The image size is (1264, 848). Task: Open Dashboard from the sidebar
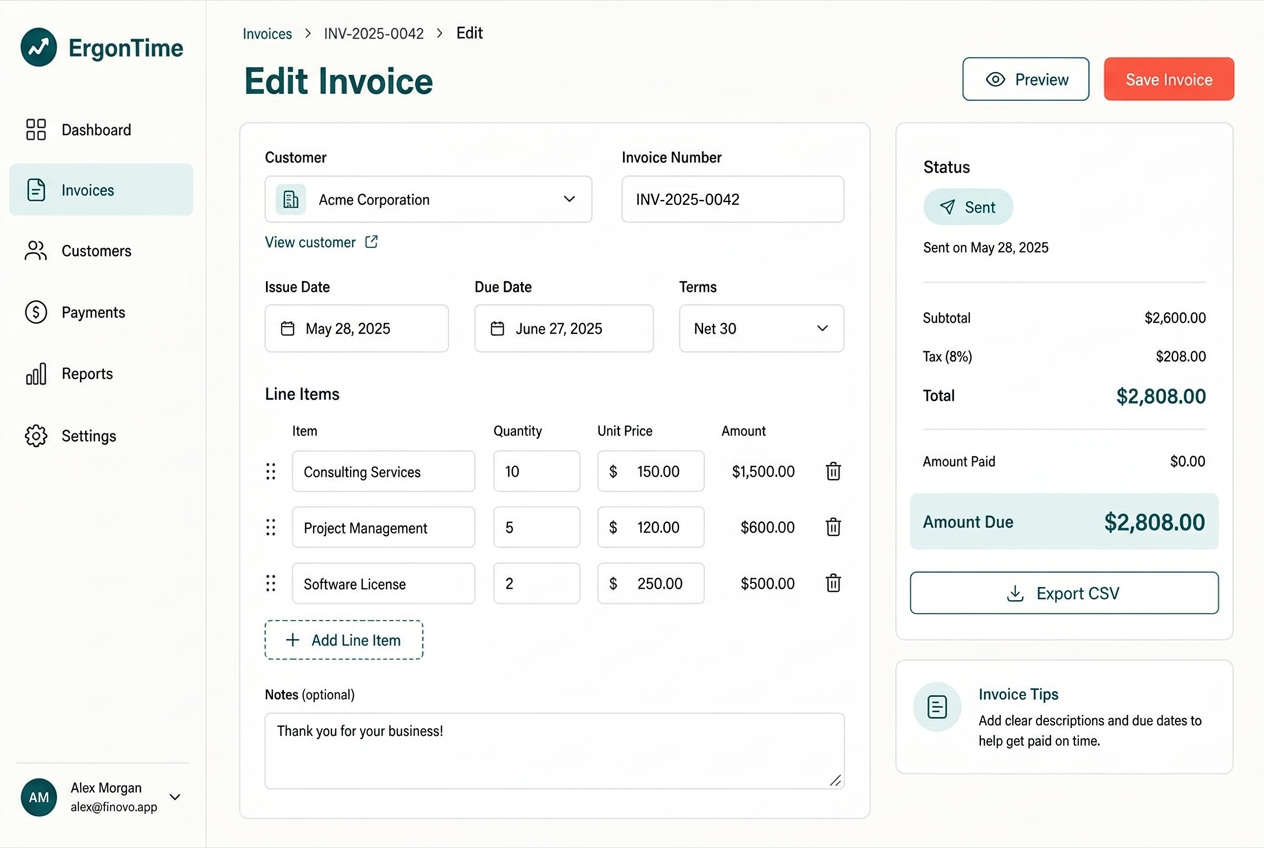coord(101,130)
